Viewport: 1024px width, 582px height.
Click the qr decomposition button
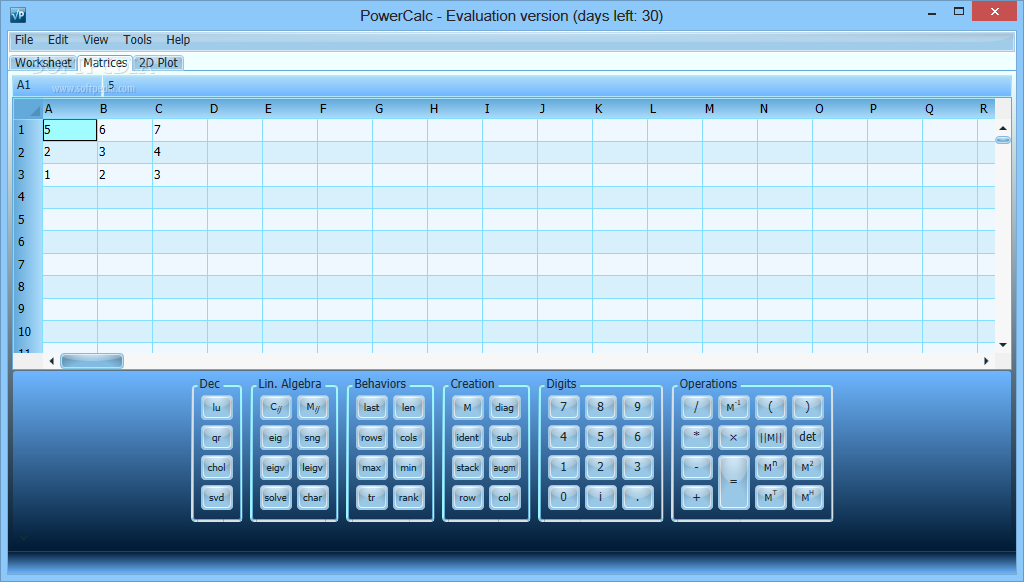tap(216, 438)
